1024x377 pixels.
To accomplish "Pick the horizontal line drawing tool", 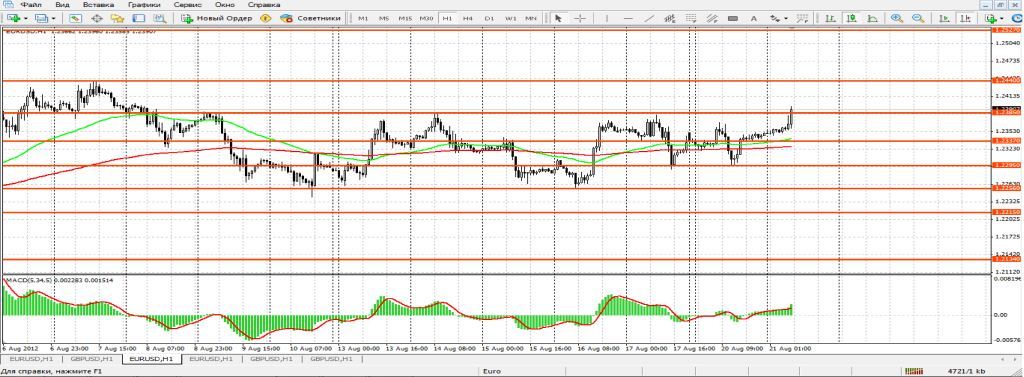I will [628, 18].
